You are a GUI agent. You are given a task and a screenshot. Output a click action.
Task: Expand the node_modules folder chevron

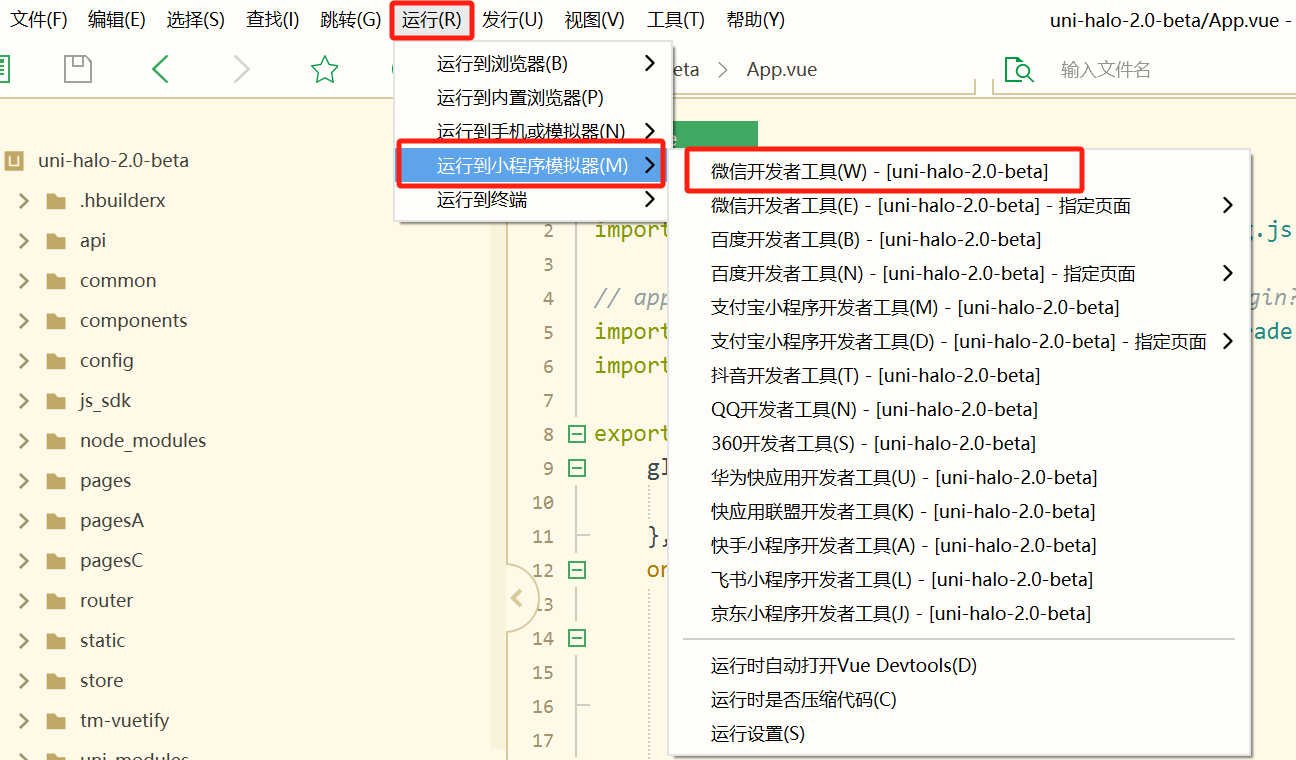pyautogui.click(x=24, y=441)
